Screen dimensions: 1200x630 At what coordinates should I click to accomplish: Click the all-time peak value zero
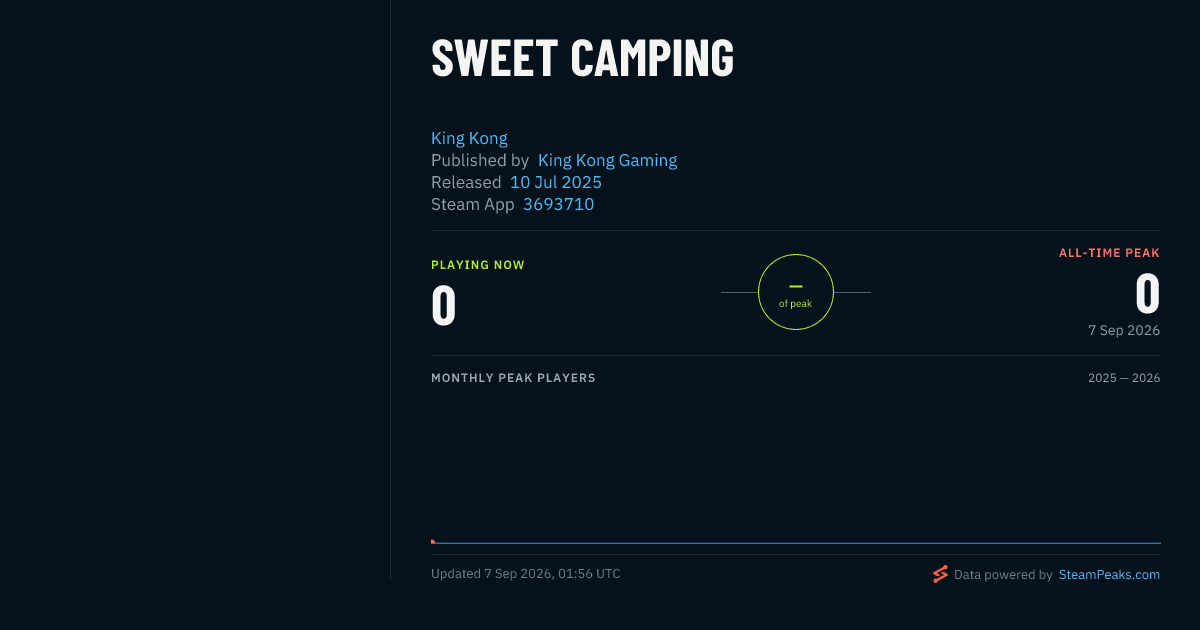click(1147, 294)
